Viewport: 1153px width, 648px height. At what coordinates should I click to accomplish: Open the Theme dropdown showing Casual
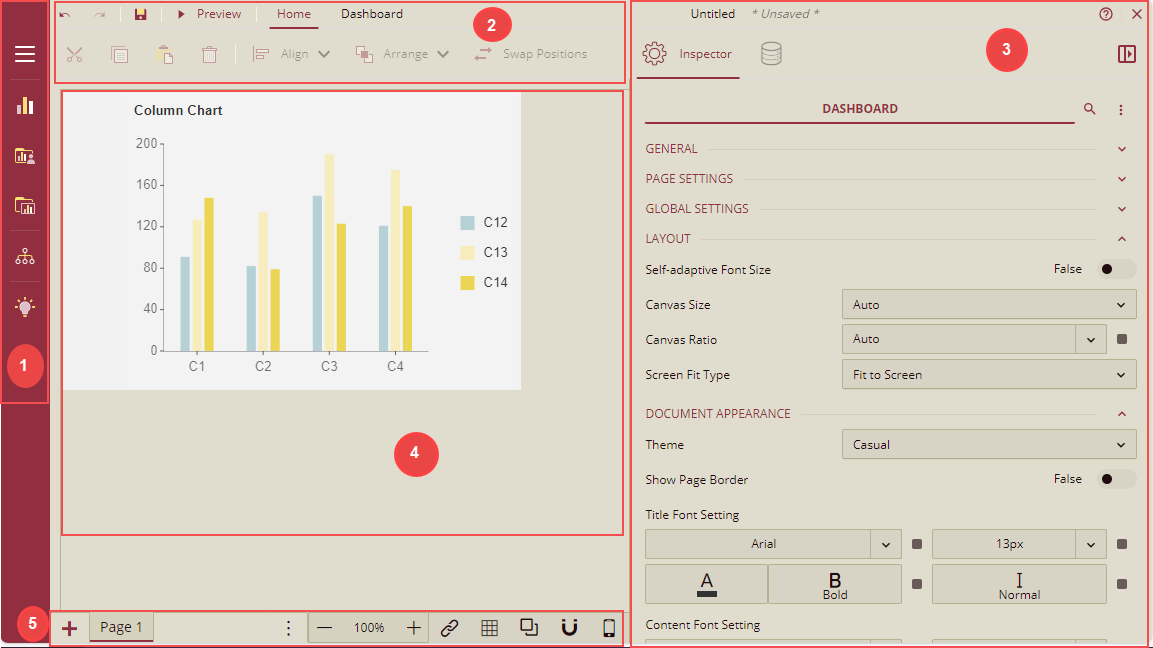(x=988, y=444)
